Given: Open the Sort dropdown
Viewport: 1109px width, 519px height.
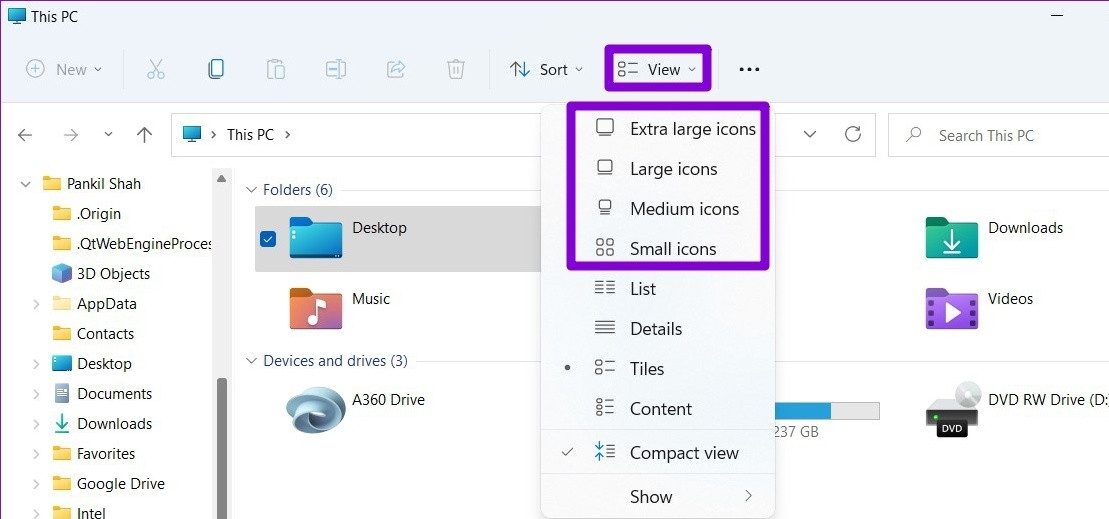Looking at the screenshot, I should point(547,69).
